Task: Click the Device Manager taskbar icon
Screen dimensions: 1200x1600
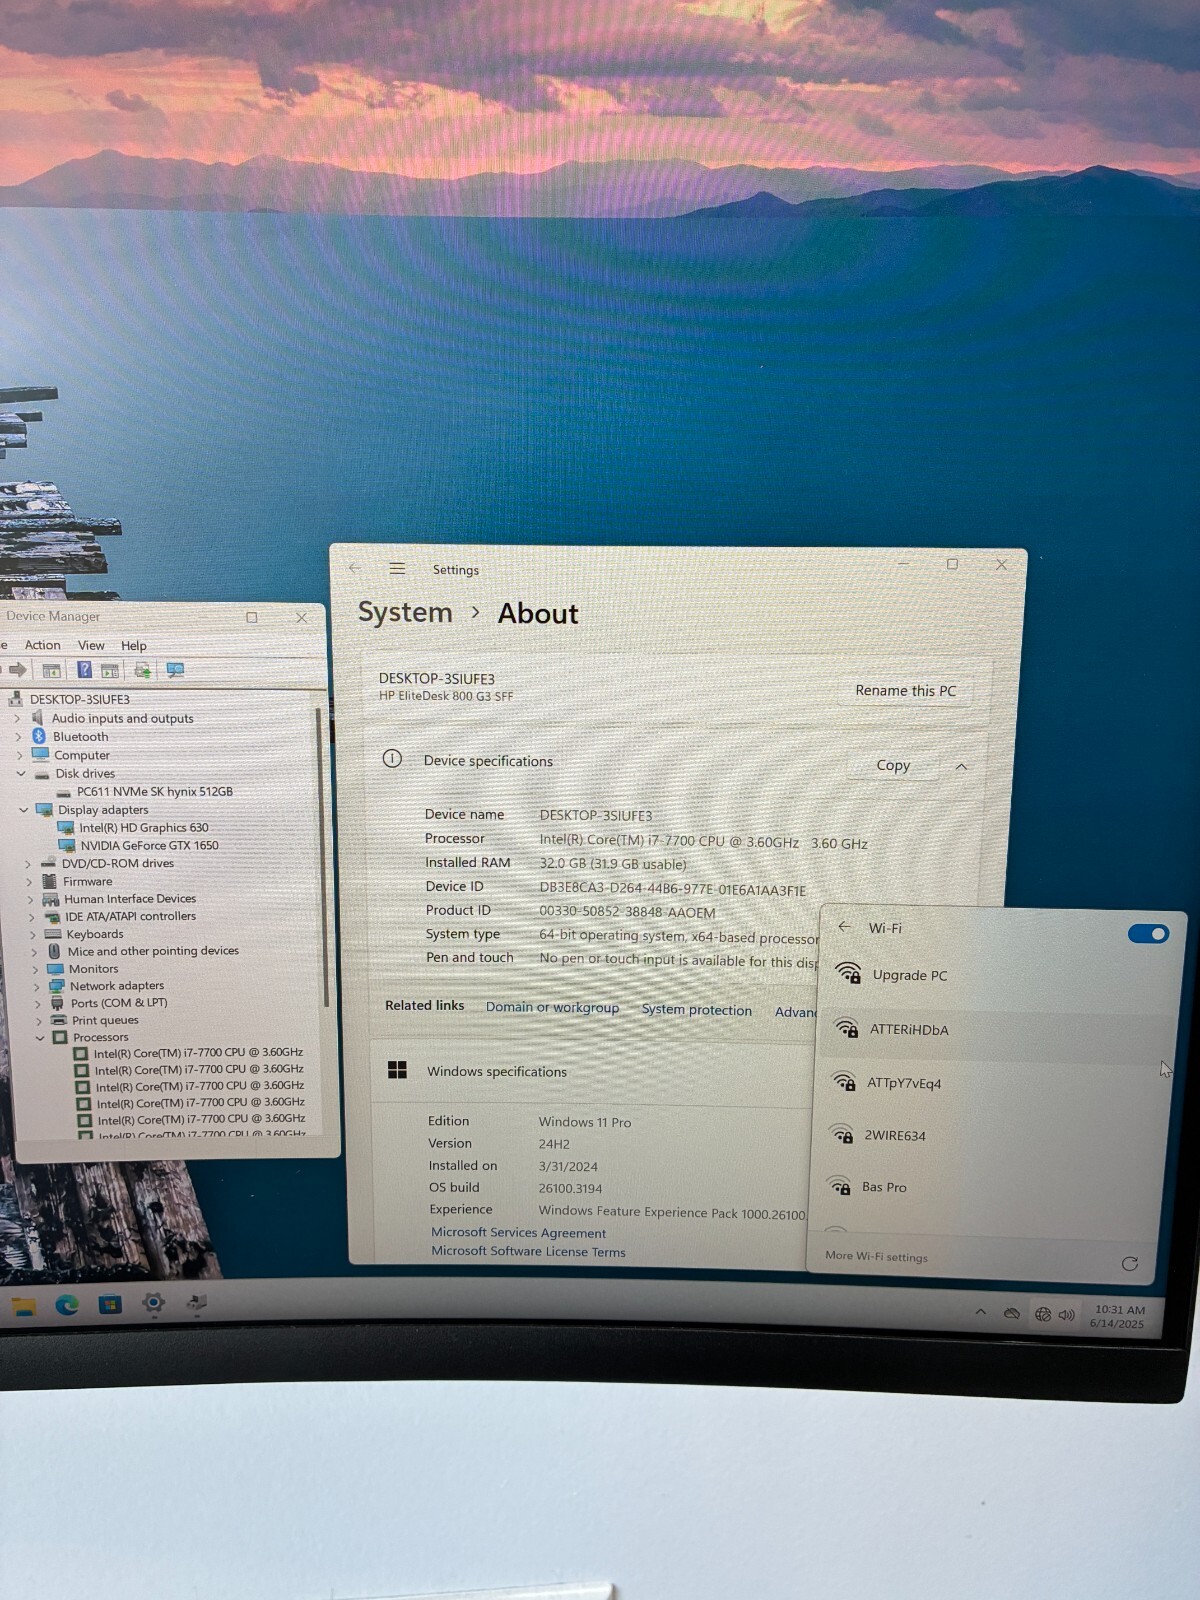Action: click(x=196, y=1302)
